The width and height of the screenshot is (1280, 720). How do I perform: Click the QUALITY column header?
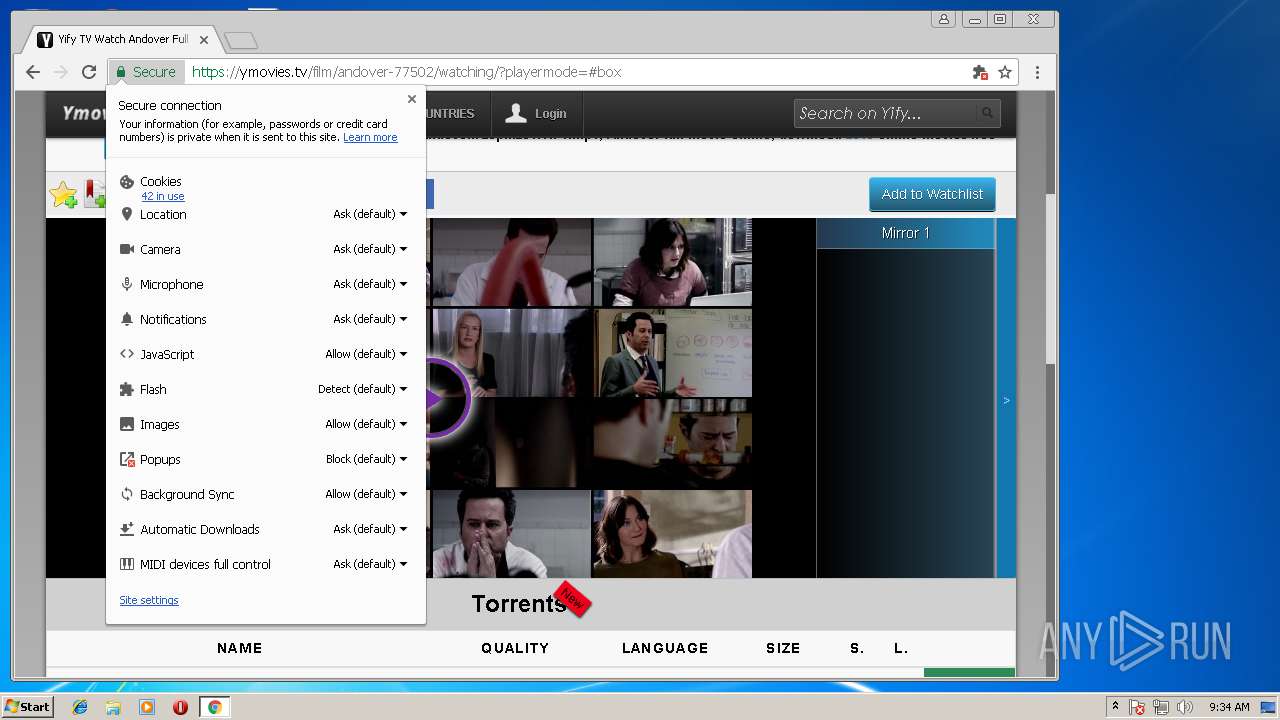515,648
